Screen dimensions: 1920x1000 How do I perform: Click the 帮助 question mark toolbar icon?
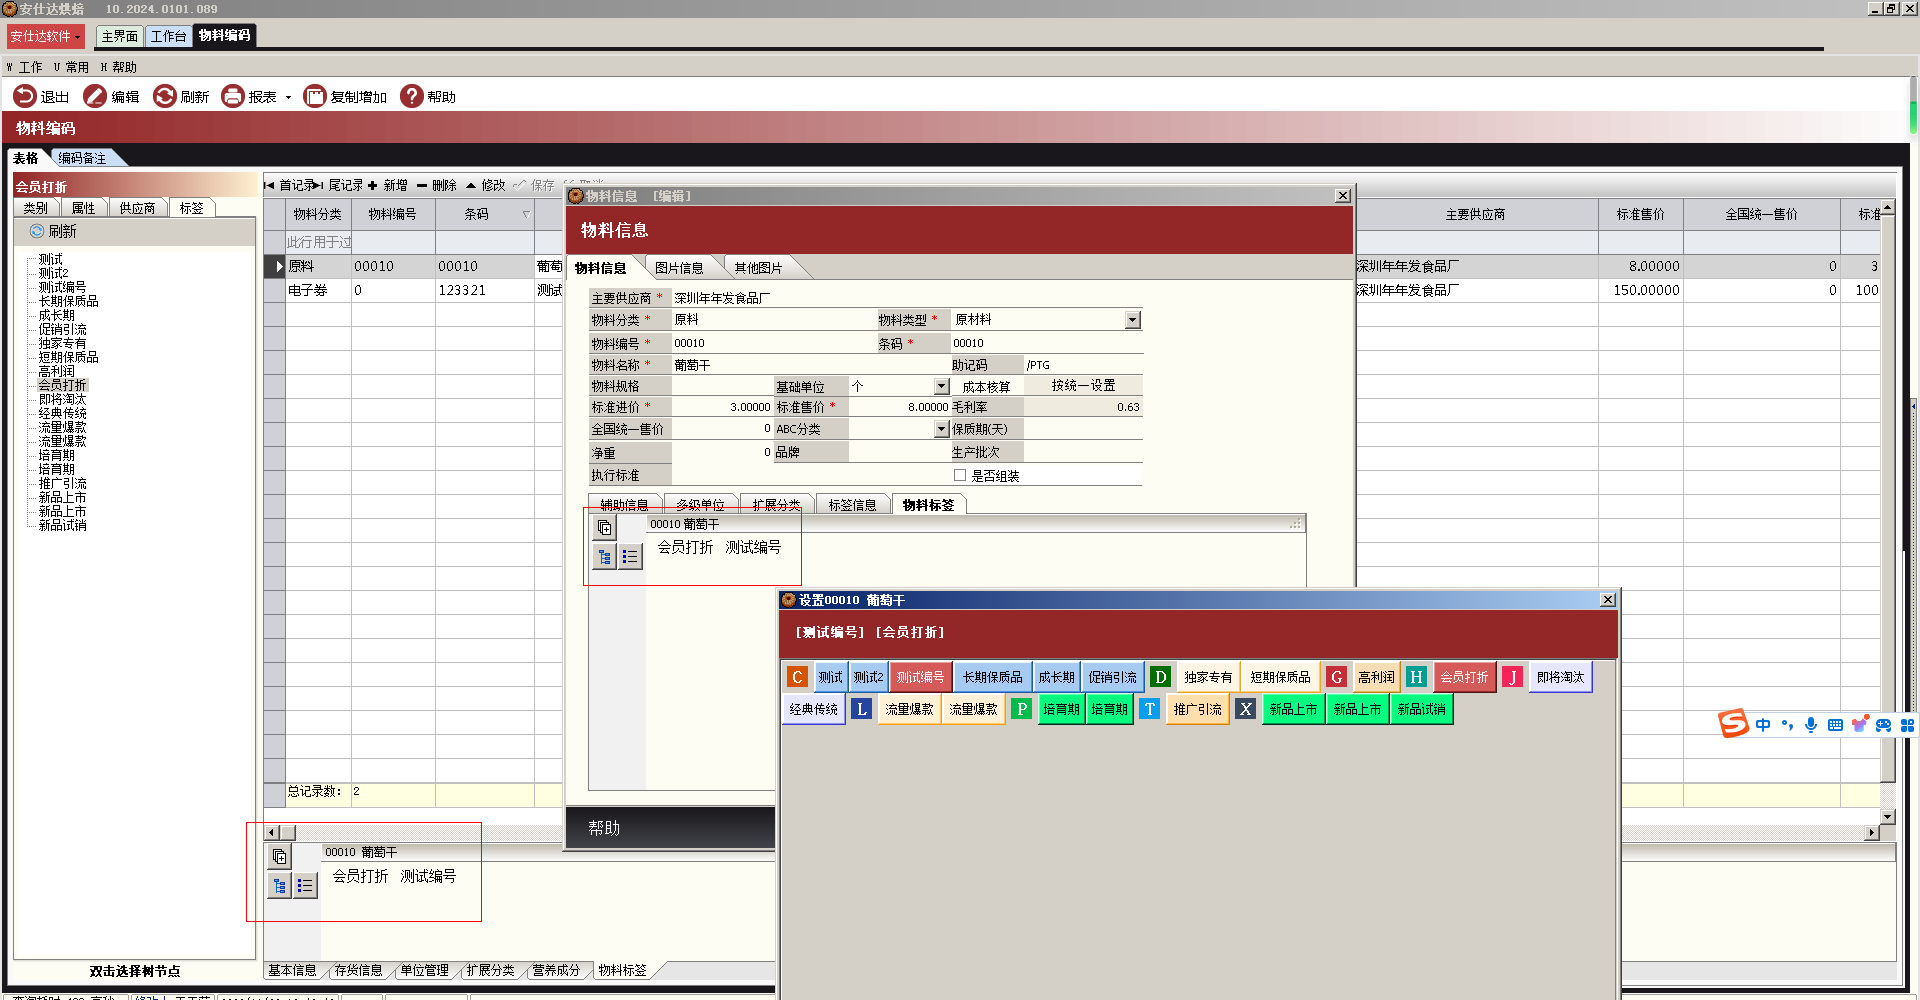[x=411, y=96]
